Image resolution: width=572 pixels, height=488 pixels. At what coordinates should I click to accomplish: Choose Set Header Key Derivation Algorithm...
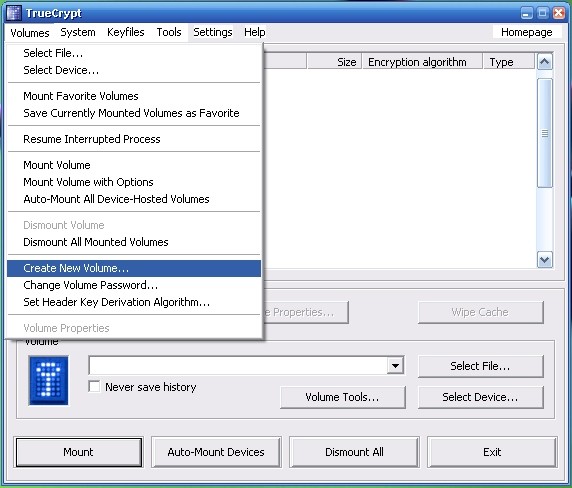point(134,302)
